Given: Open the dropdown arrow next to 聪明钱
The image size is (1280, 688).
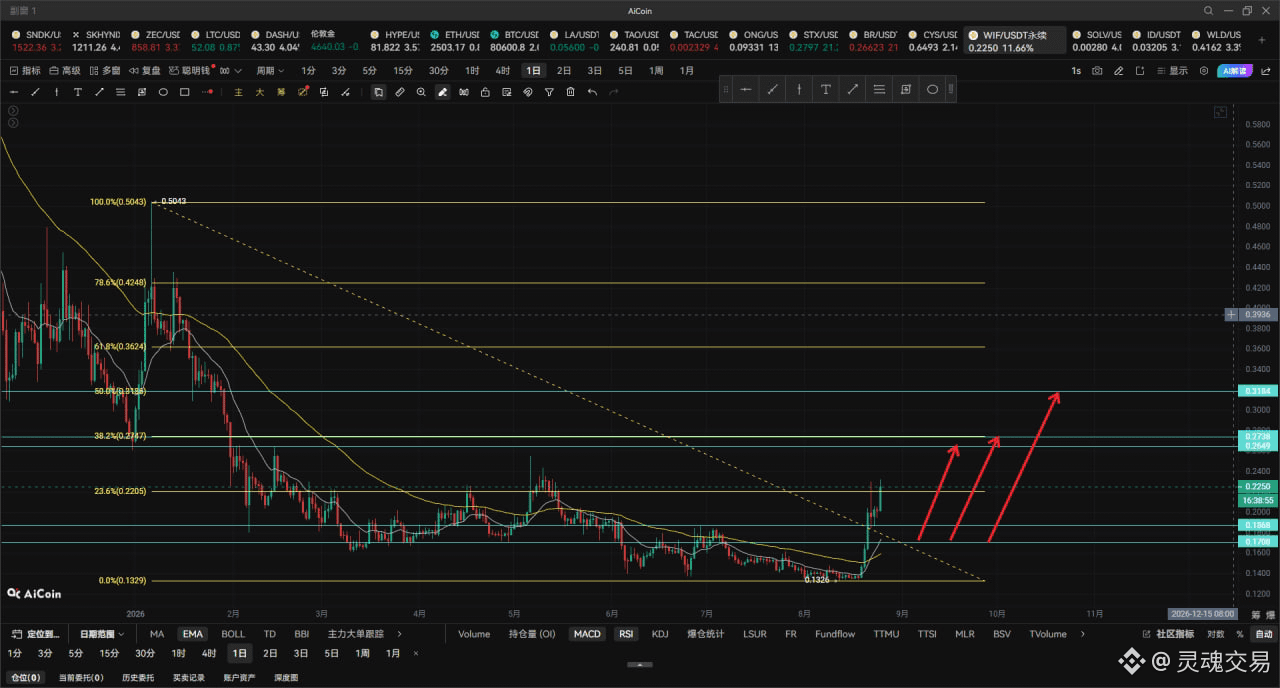Looking at the screenshot, I should tap(238, 71).
